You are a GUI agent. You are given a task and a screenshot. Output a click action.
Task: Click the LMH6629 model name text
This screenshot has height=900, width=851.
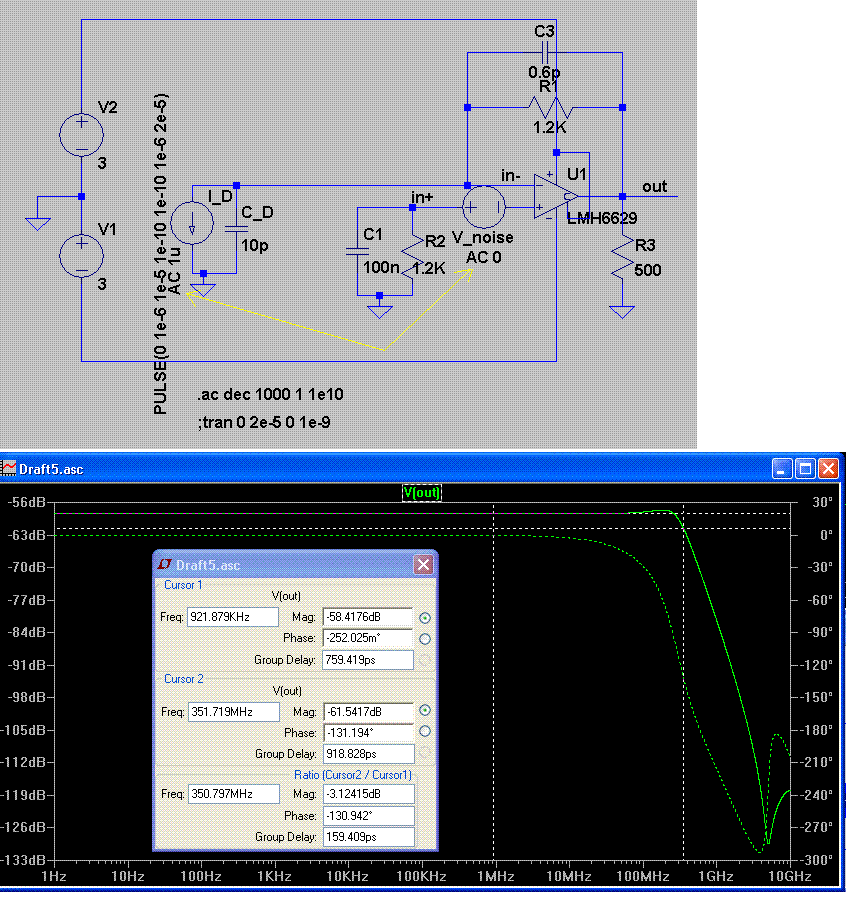602,218
